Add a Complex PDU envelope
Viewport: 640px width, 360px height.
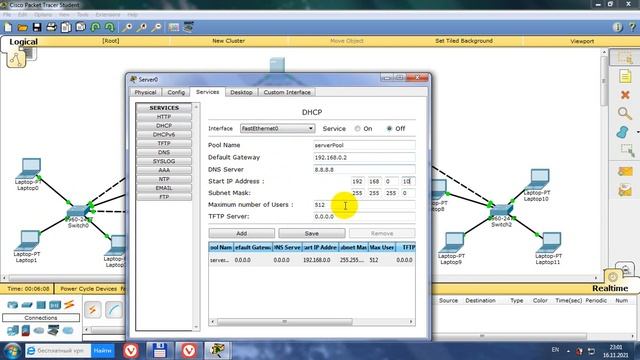[x=625, y=190]
